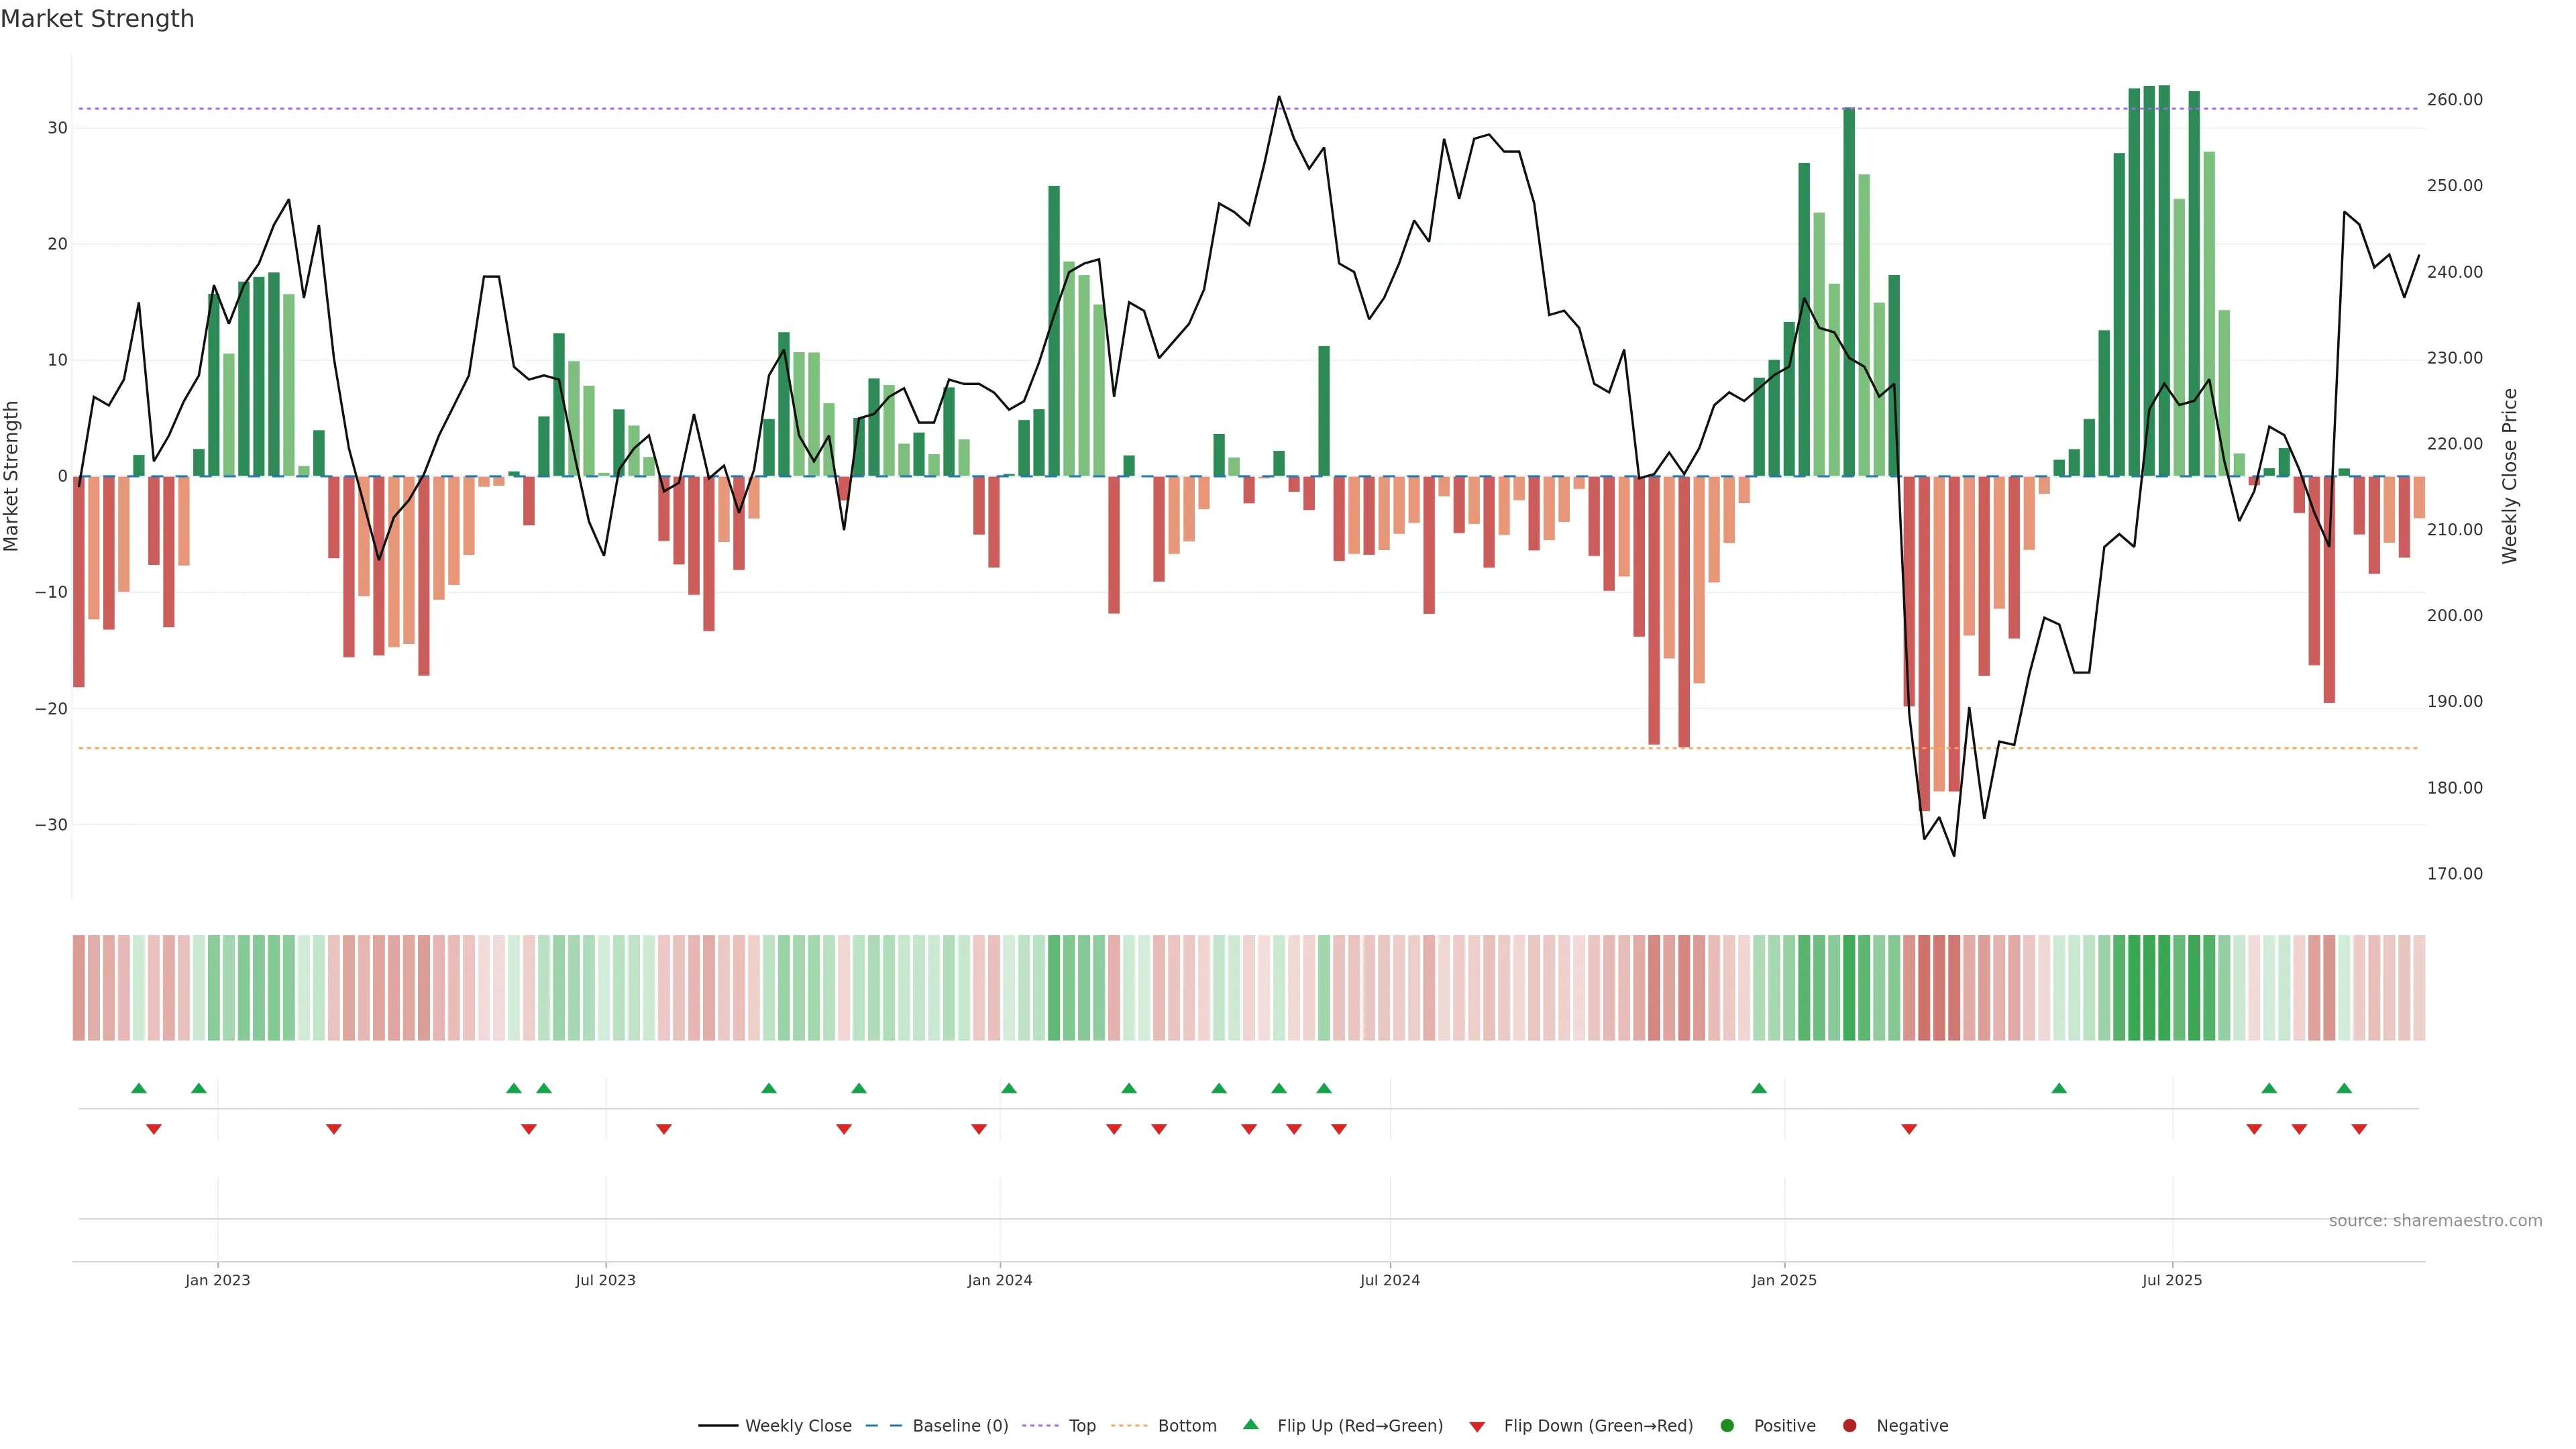Click the Baseline (0) dashed legend icon
Screen dimensions: 2576x1449
click(x=883, y=1426)
